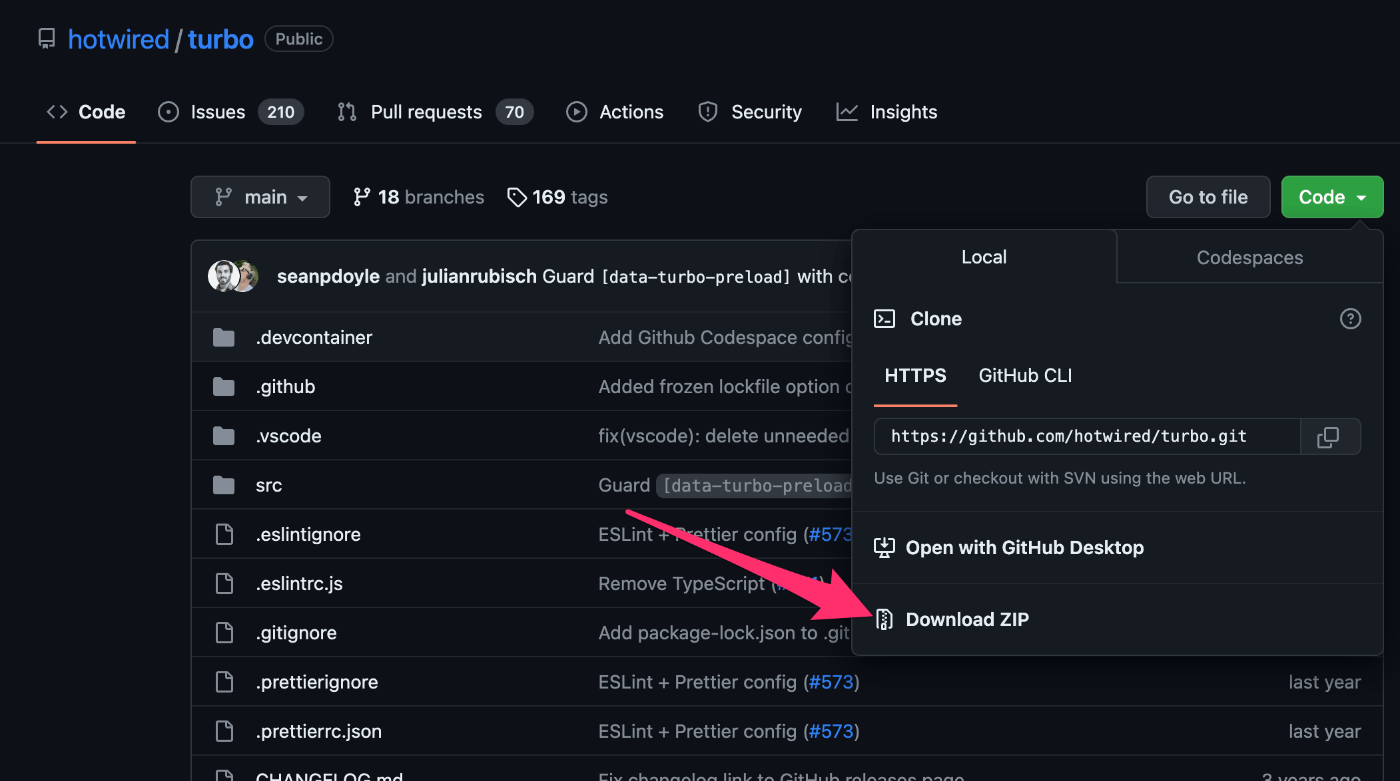The image size is (1400, 781).
Task: Click the Public visibility badge
Action: tap(299, 39)
